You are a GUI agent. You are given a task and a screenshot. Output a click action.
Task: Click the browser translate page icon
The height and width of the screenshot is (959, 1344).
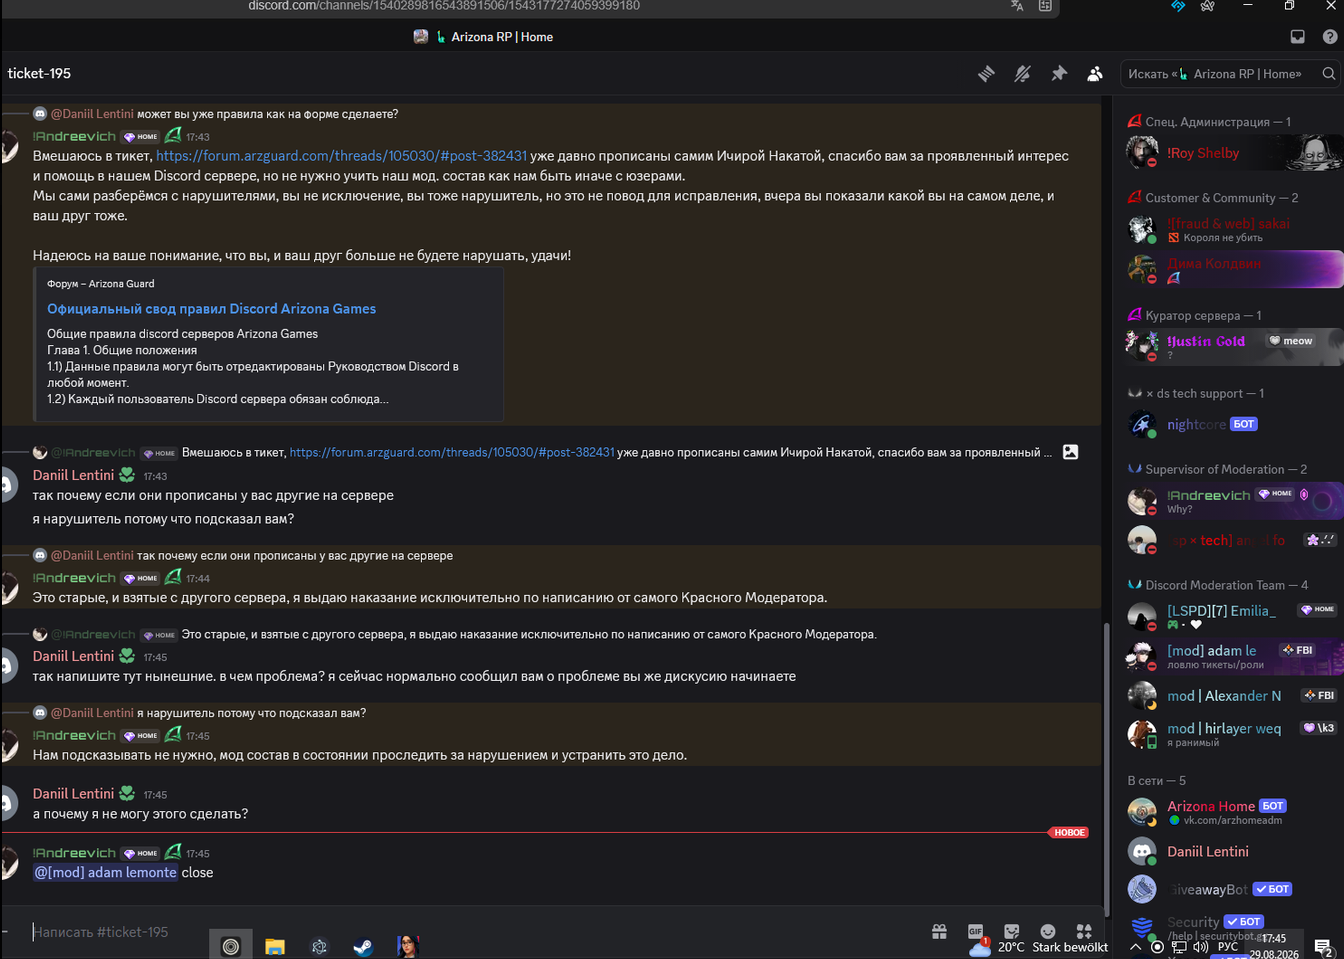(x=1017, y=6)
